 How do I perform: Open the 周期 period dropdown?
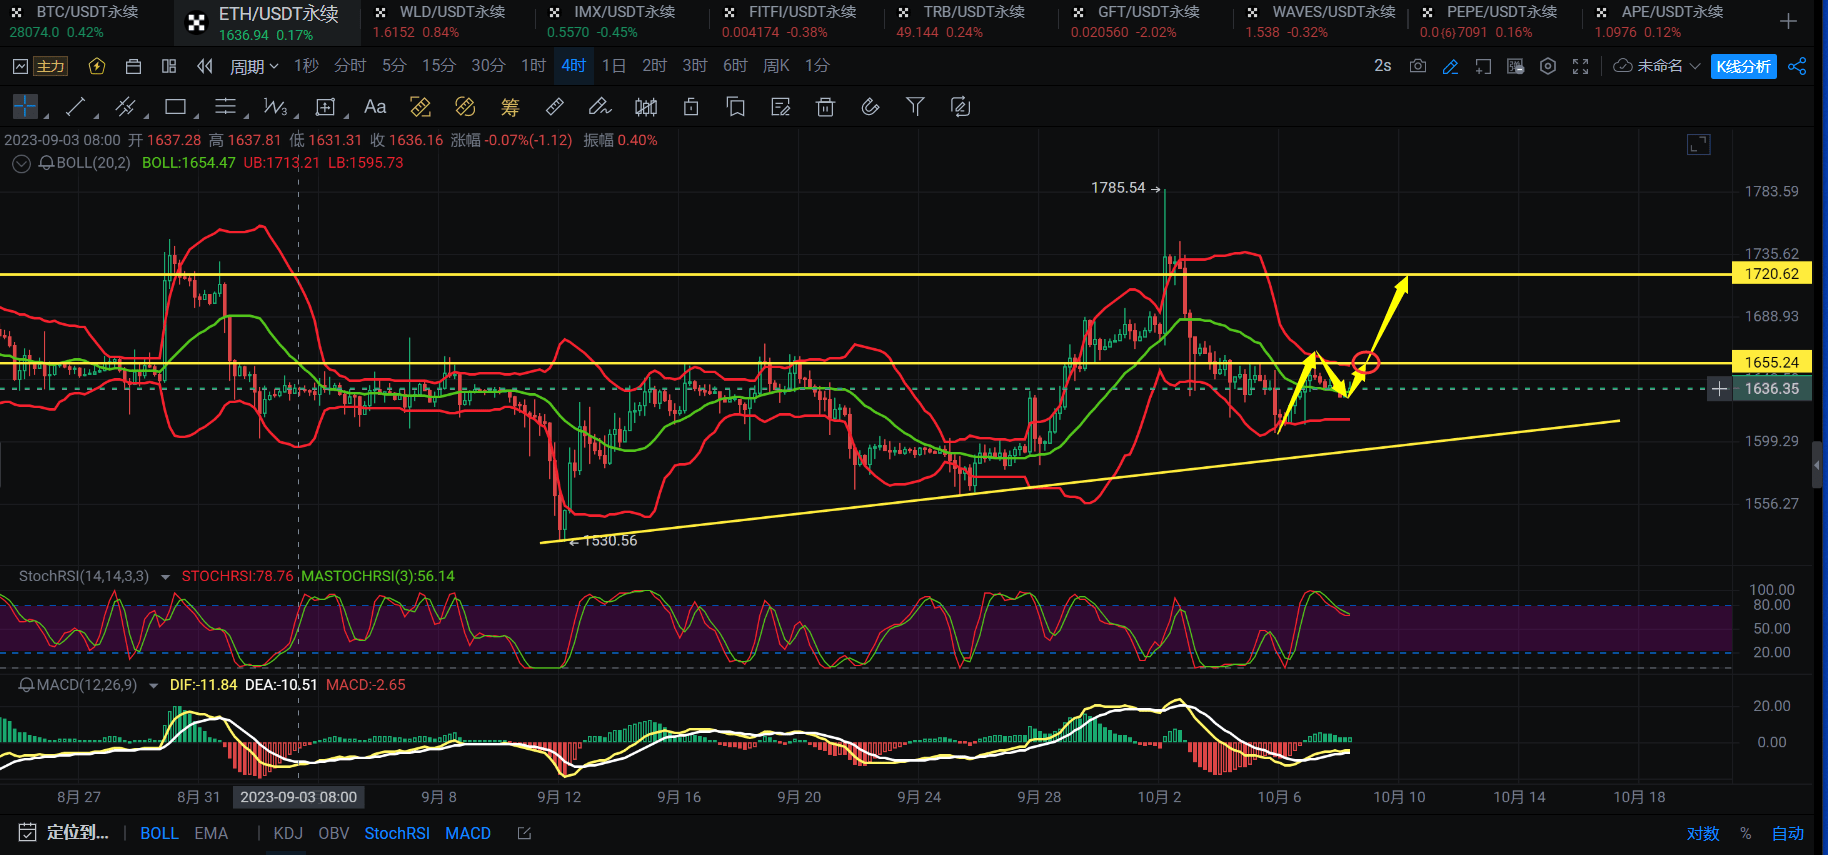pos(254,66)
